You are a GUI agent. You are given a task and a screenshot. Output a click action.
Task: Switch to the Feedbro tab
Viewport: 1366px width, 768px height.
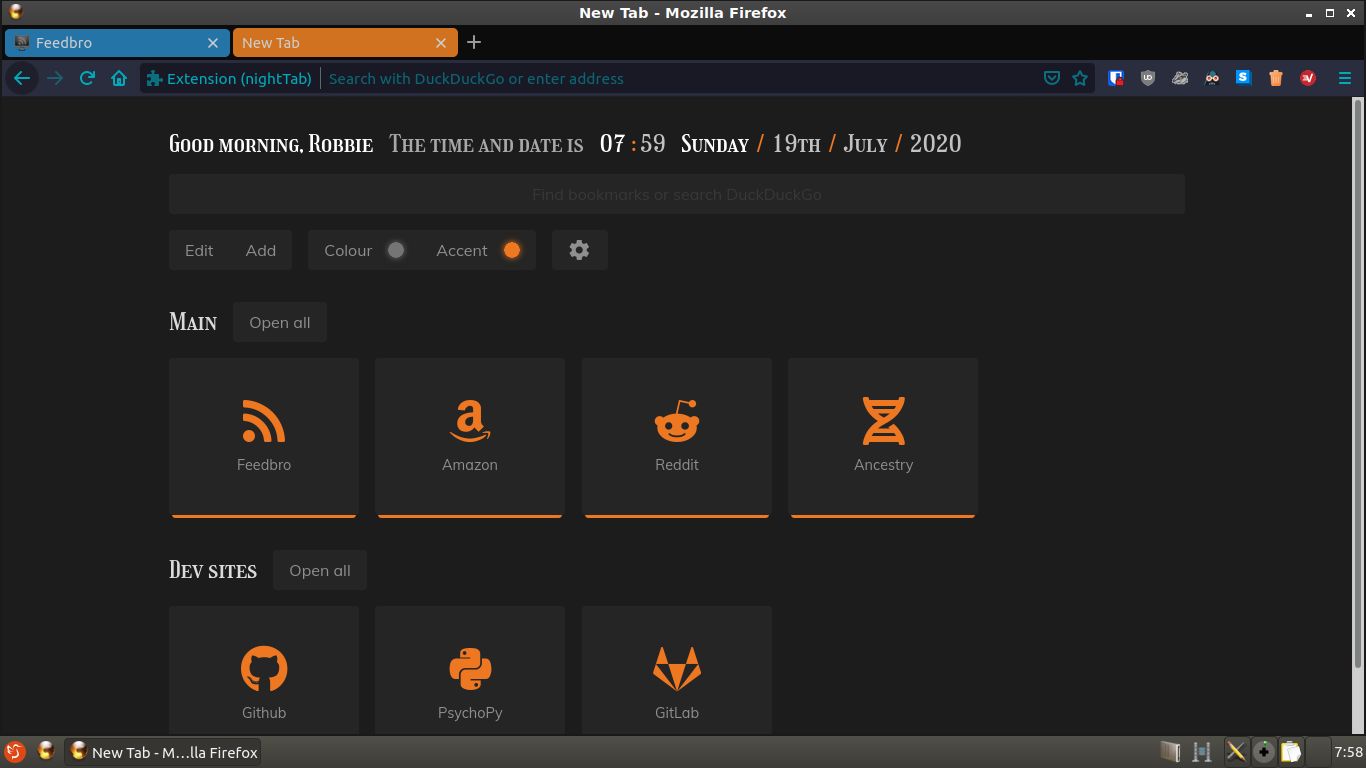coord(110,42)
